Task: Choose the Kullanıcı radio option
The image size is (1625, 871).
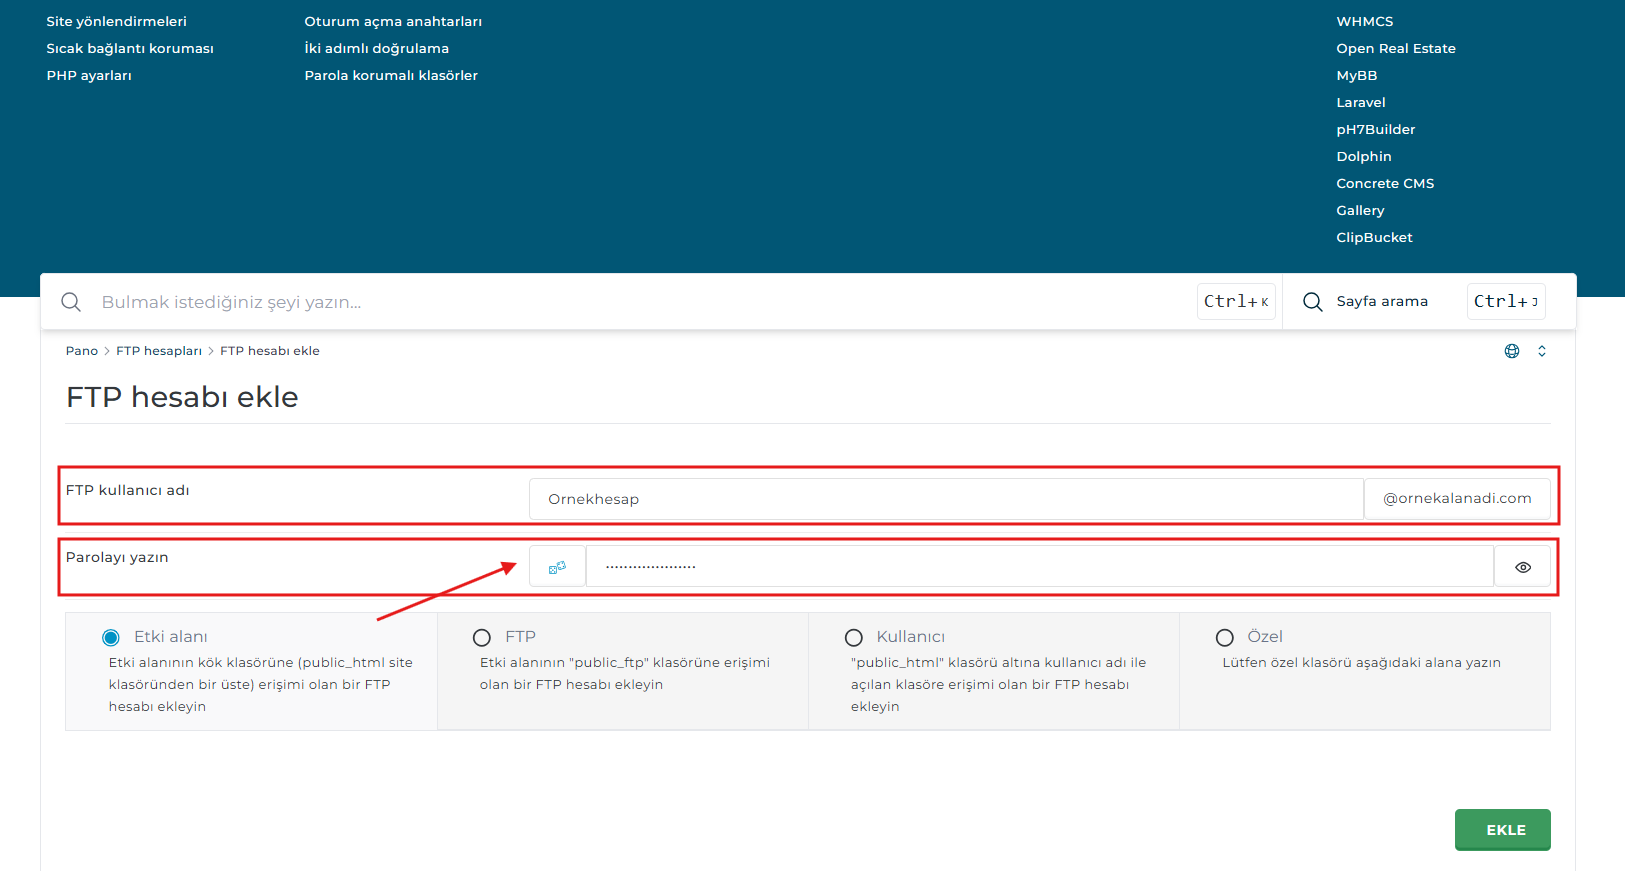Action: coord(854,638)
